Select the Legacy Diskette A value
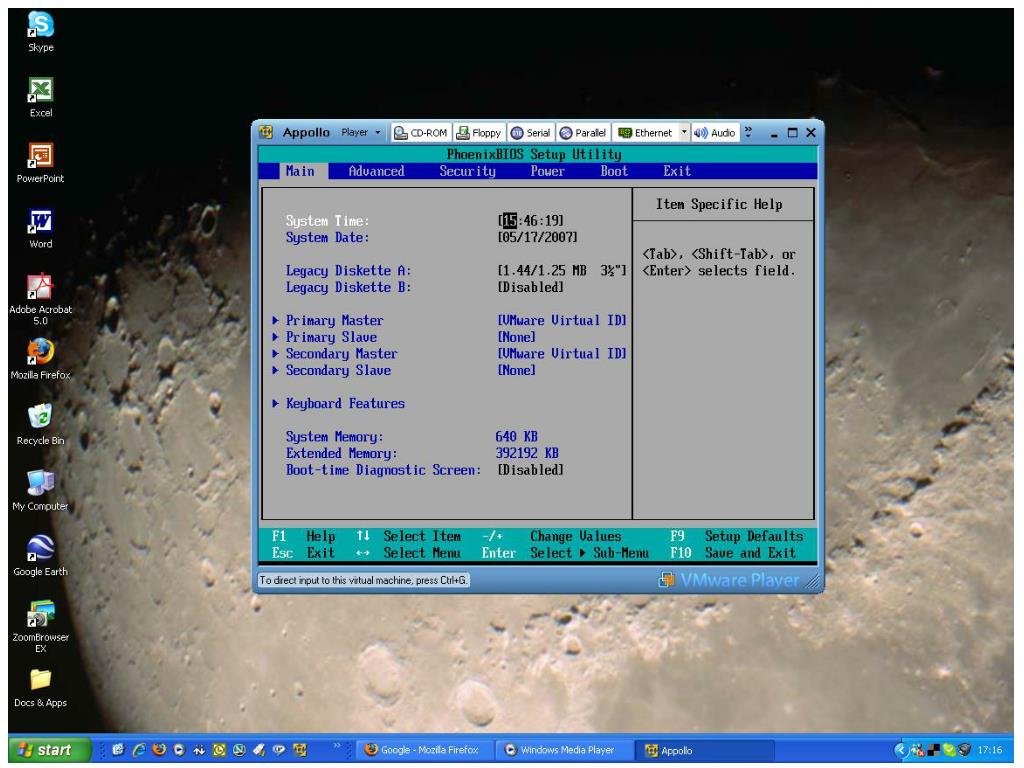 tap(562, 271)
